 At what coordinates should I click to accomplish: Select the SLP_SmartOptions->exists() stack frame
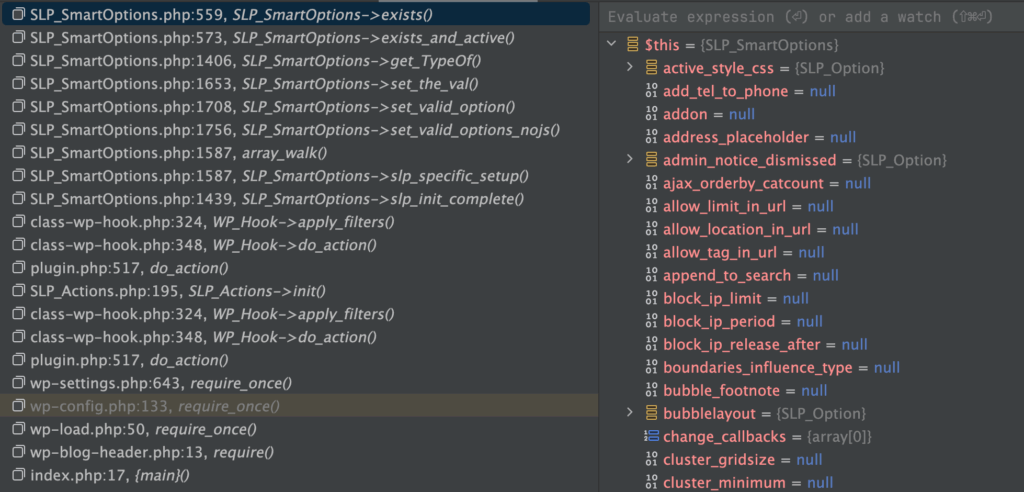pos(300,14)
